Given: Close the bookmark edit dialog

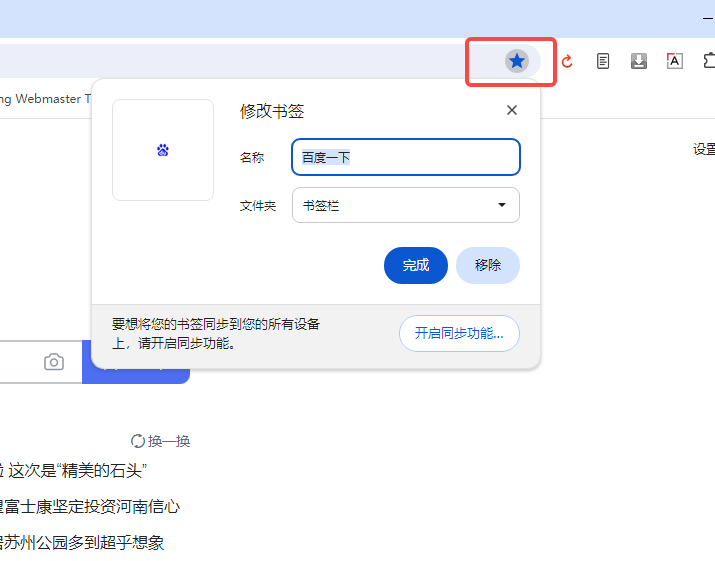Looking at the screenshot, I should click(512, 110).
